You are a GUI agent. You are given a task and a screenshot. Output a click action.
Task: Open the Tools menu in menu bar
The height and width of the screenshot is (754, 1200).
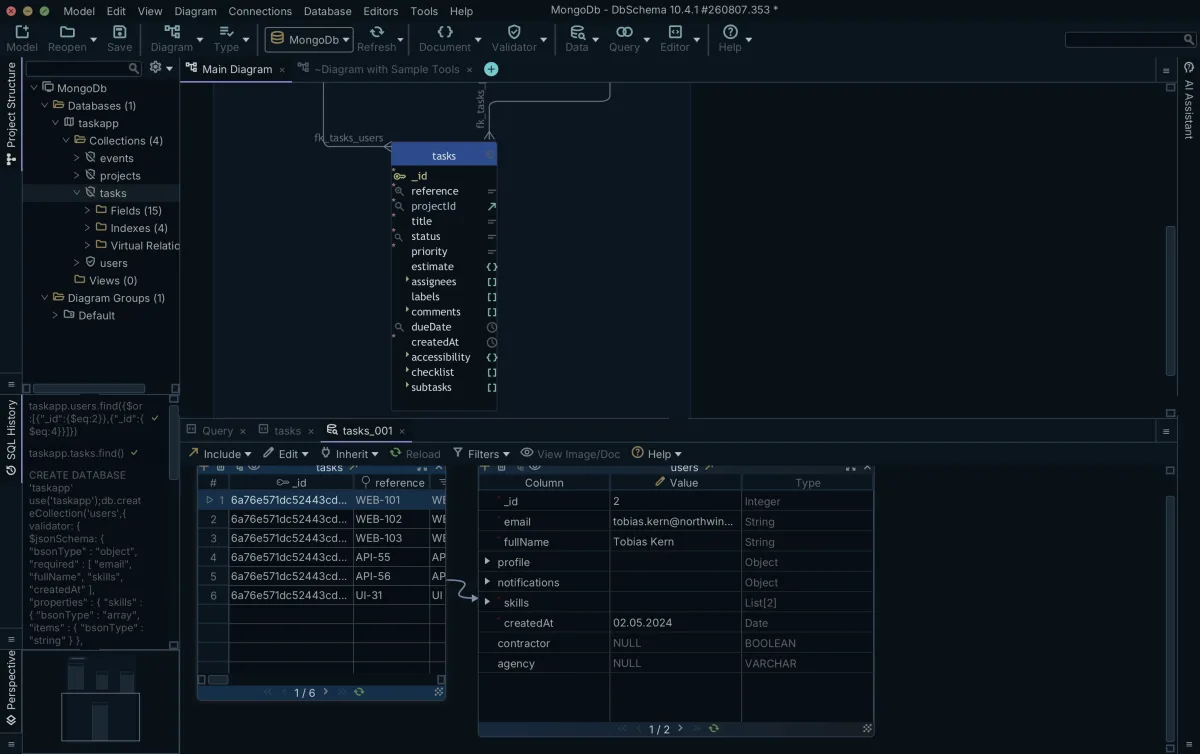click(424, 11)
